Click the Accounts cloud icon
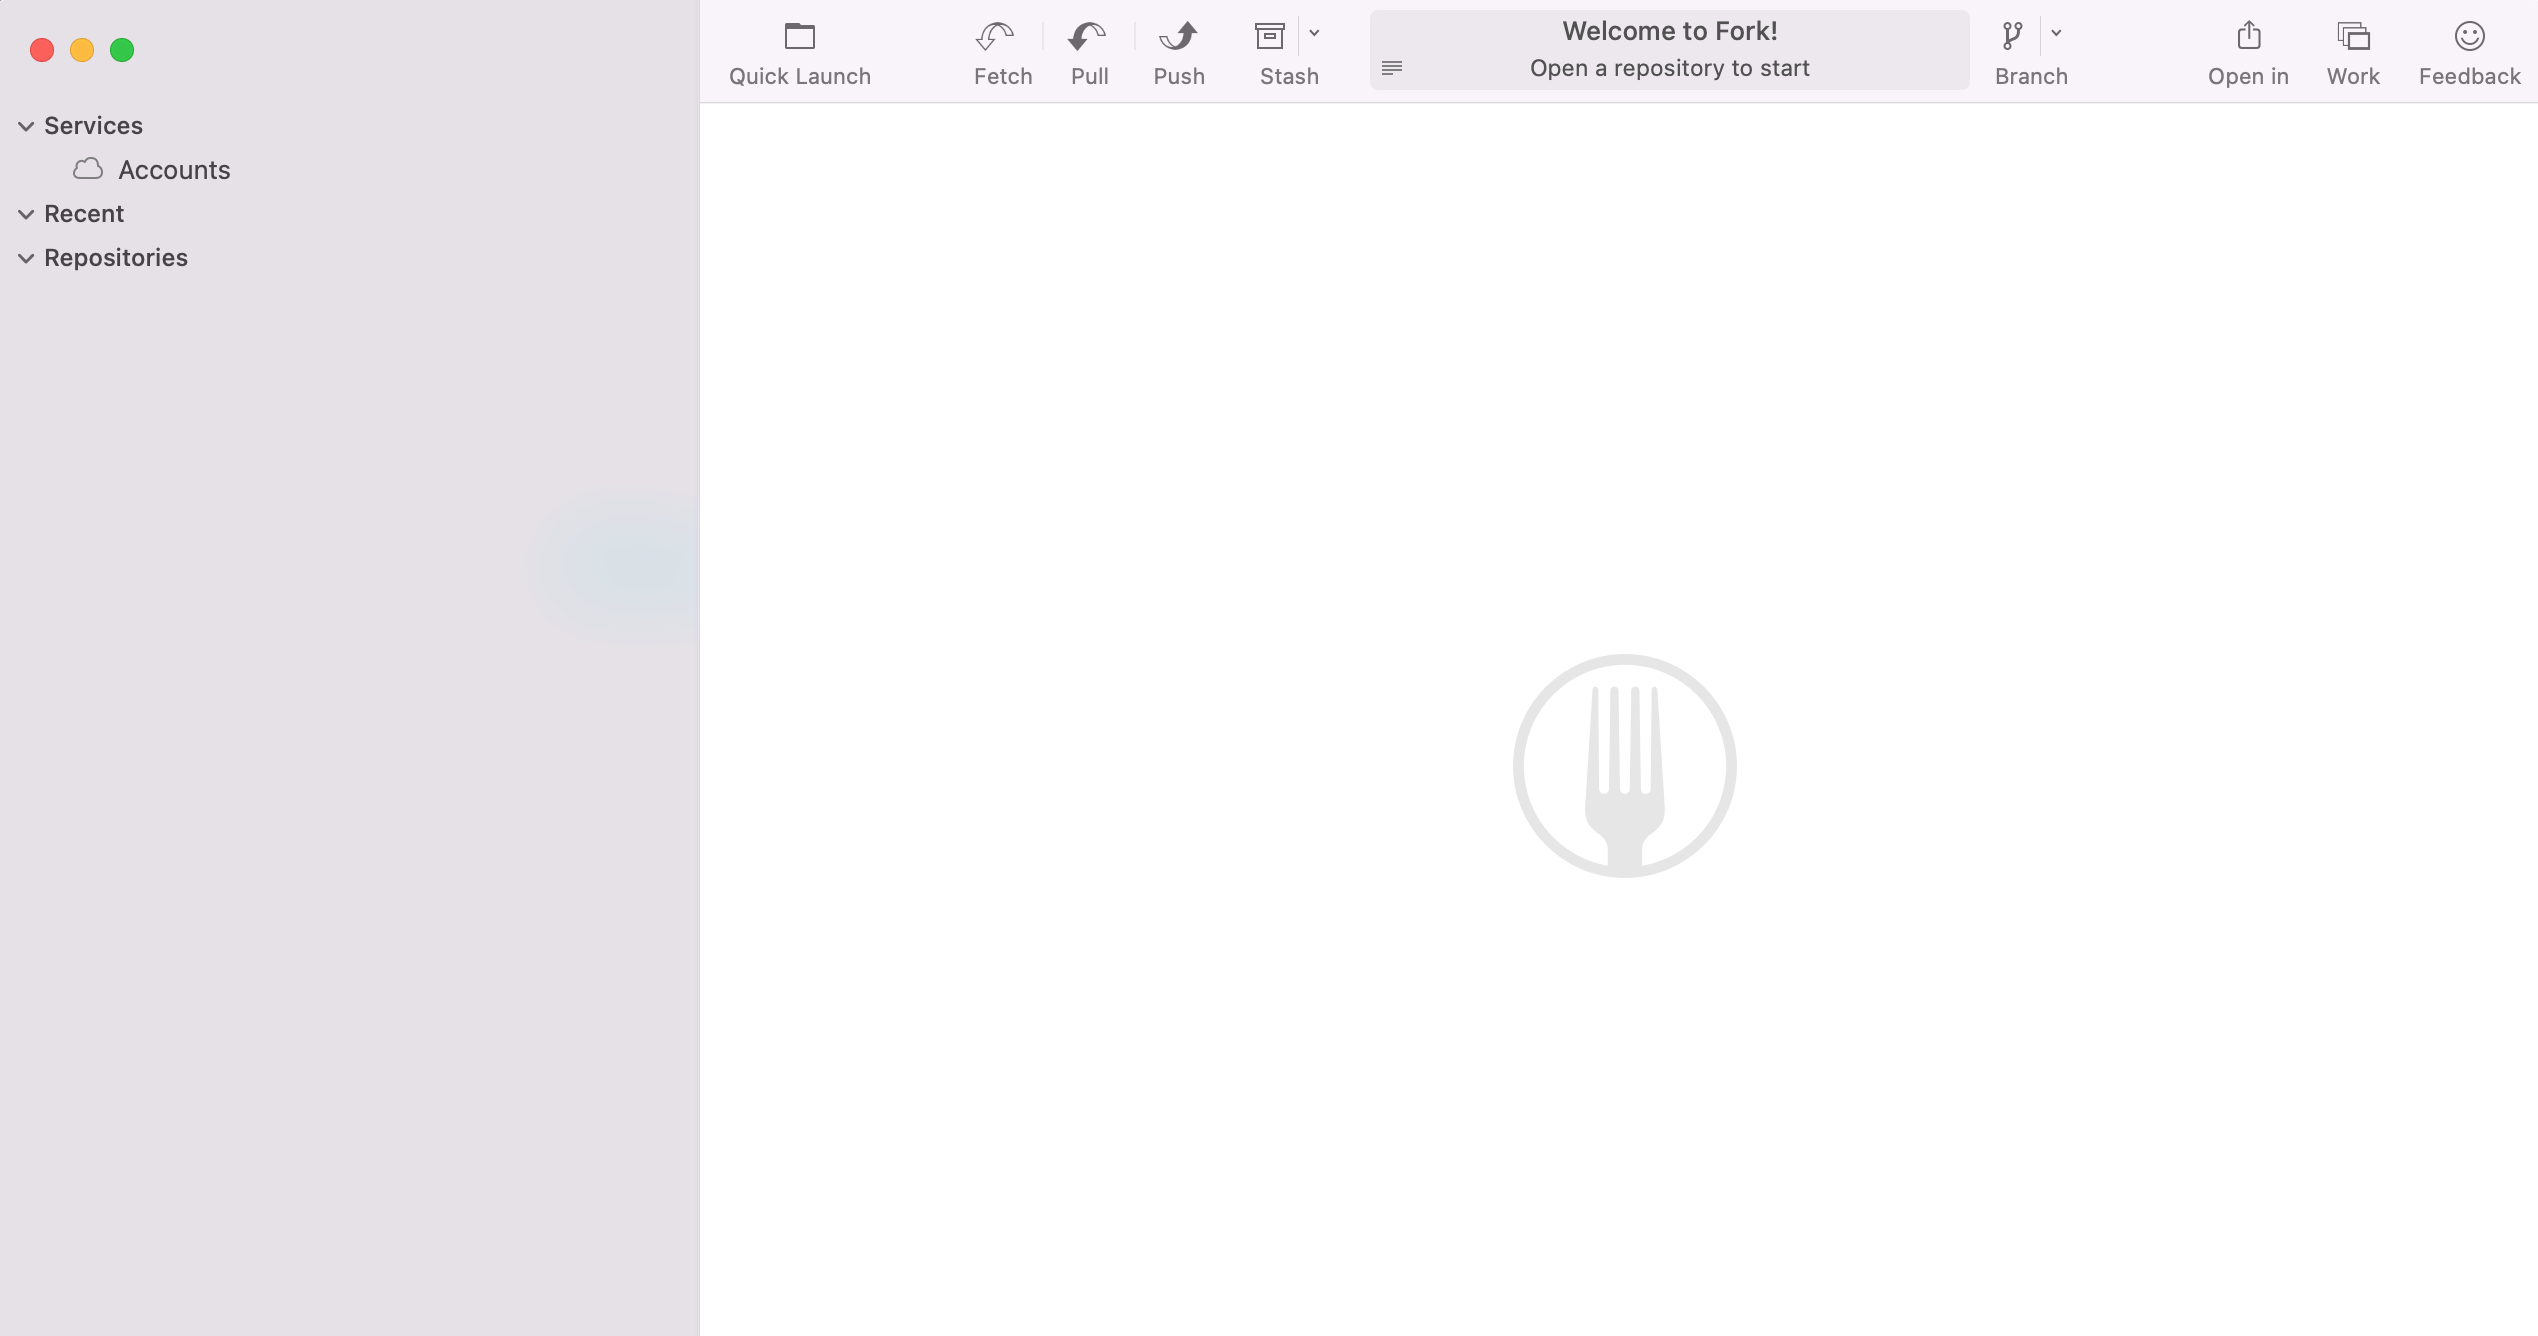The image size is (2538, 1336). click(x=88, y=169)
